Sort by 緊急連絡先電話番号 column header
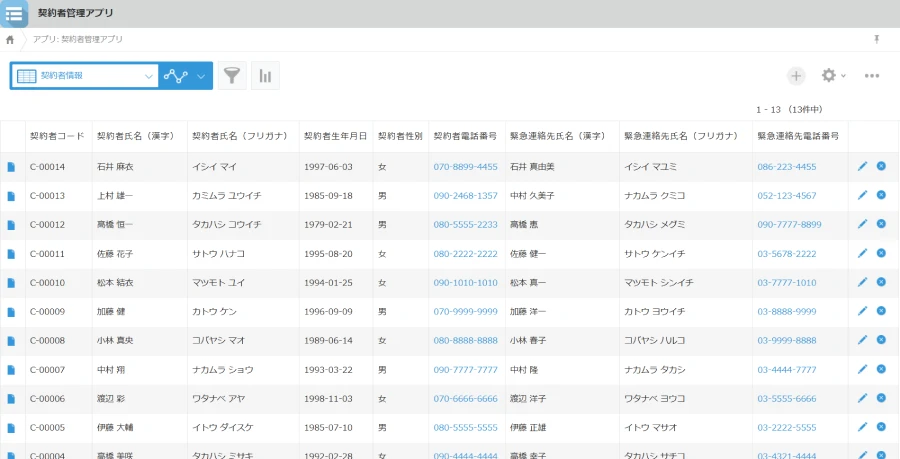 (x=798, y=137)
